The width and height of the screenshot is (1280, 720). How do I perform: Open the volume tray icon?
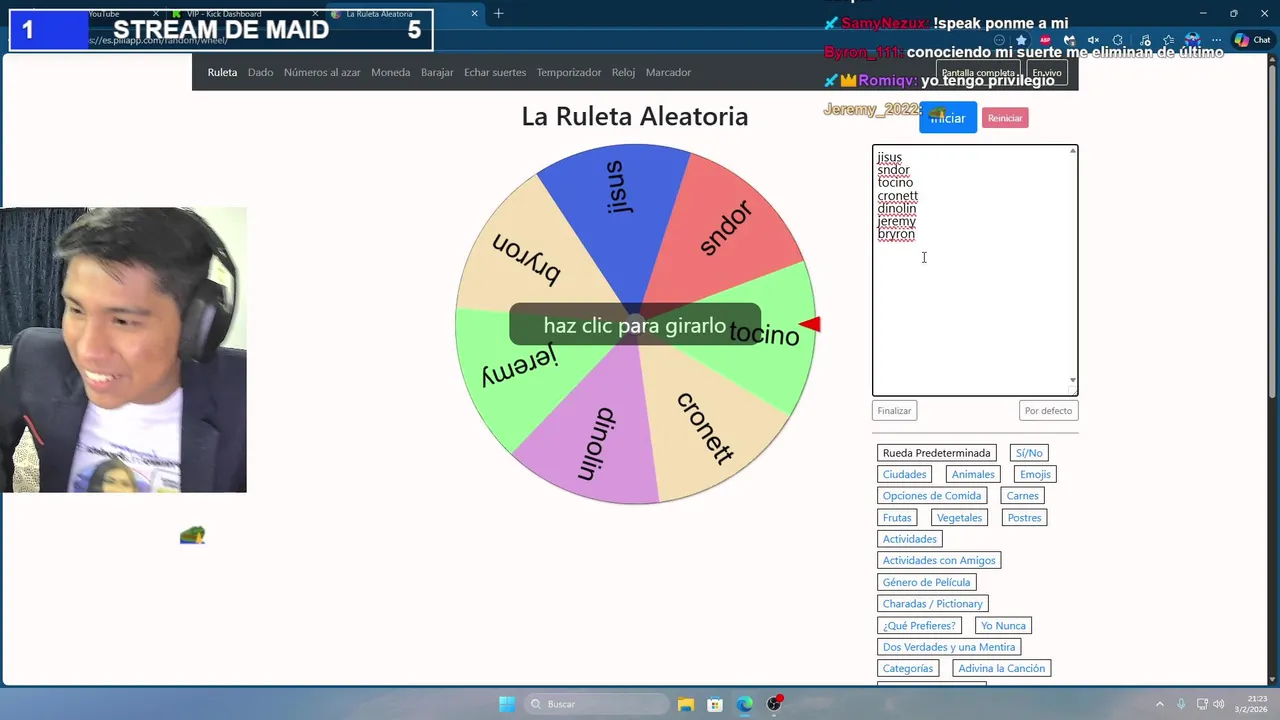1219,704
